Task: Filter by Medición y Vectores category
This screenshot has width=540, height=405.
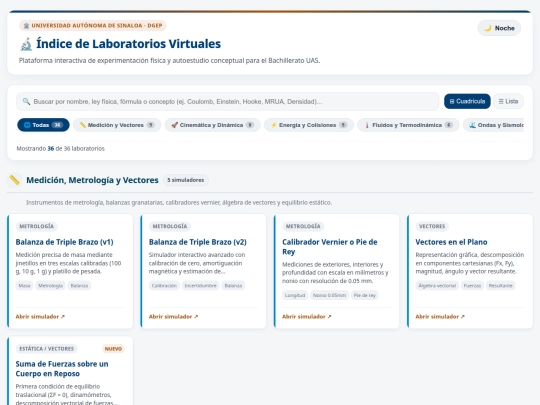Action: pyautogui.click(x=117, y=125)
